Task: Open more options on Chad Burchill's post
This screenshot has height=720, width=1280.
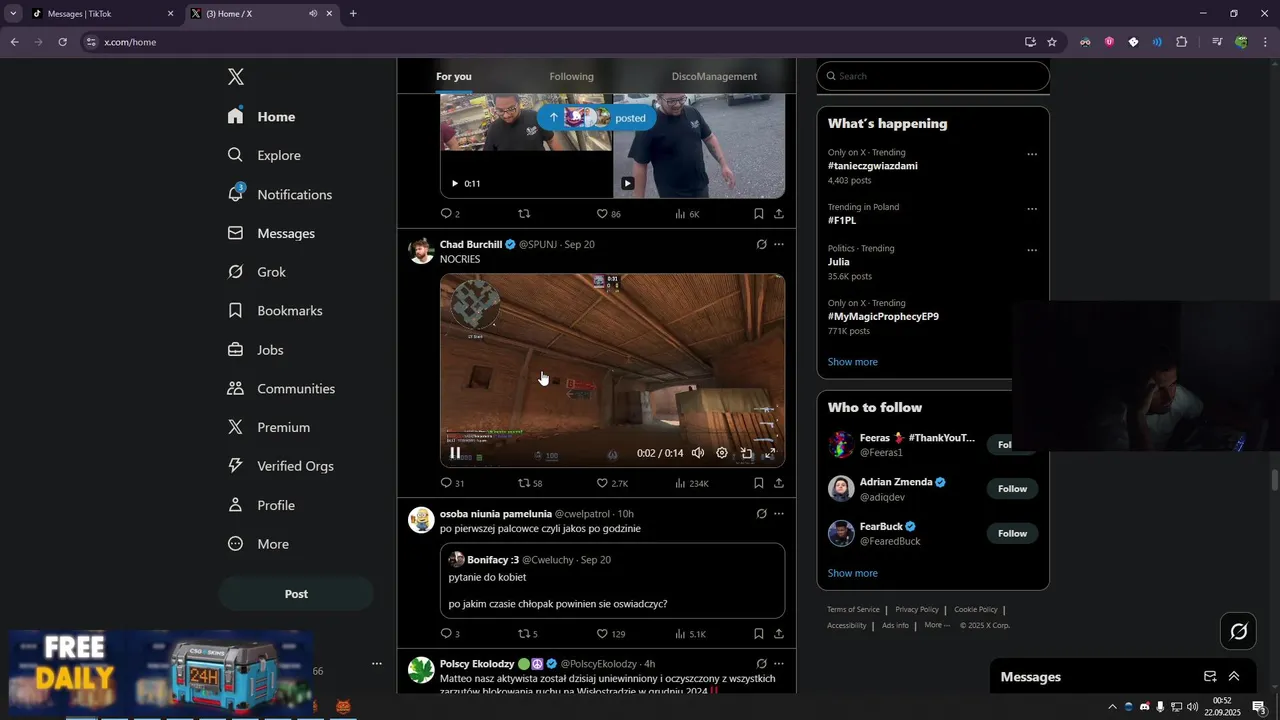Action: pos(779,244)
